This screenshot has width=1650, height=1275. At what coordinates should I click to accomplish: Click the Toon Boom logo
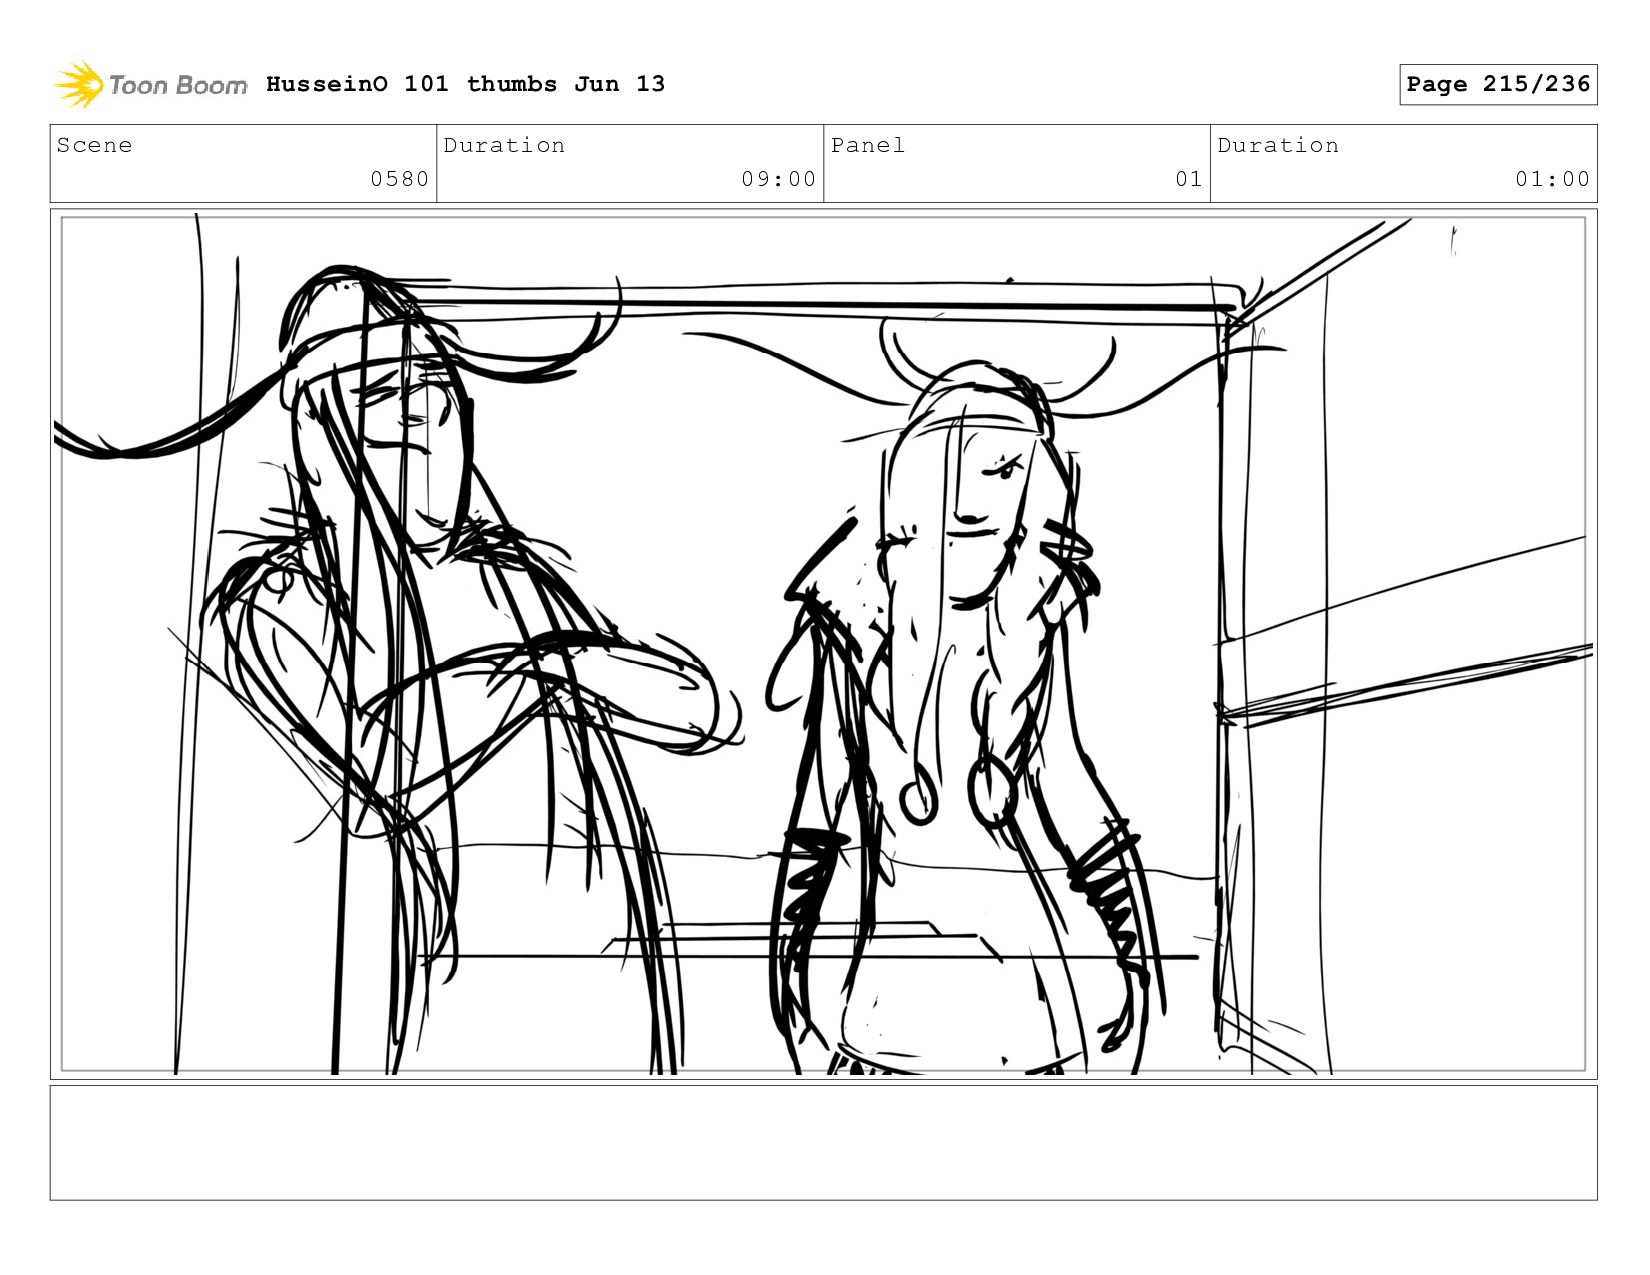pos(150,85)
